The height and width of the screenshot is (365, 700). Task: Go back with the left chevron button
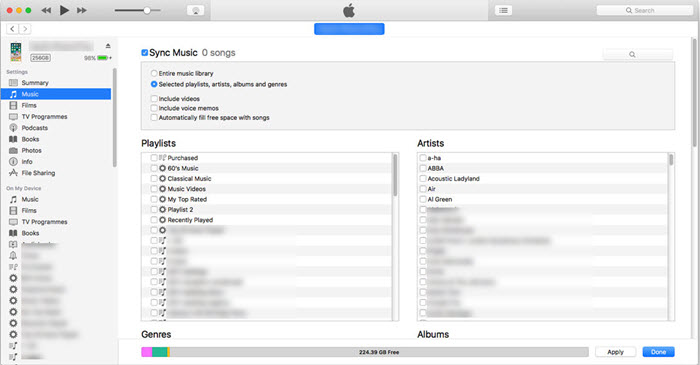tap(12, 29)
